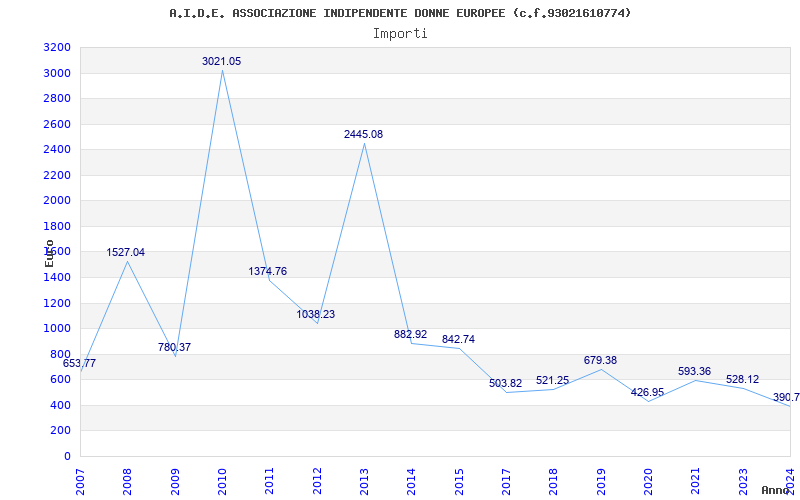Click the 842.74 value label
Screen dimensions: 800x500
458,339
